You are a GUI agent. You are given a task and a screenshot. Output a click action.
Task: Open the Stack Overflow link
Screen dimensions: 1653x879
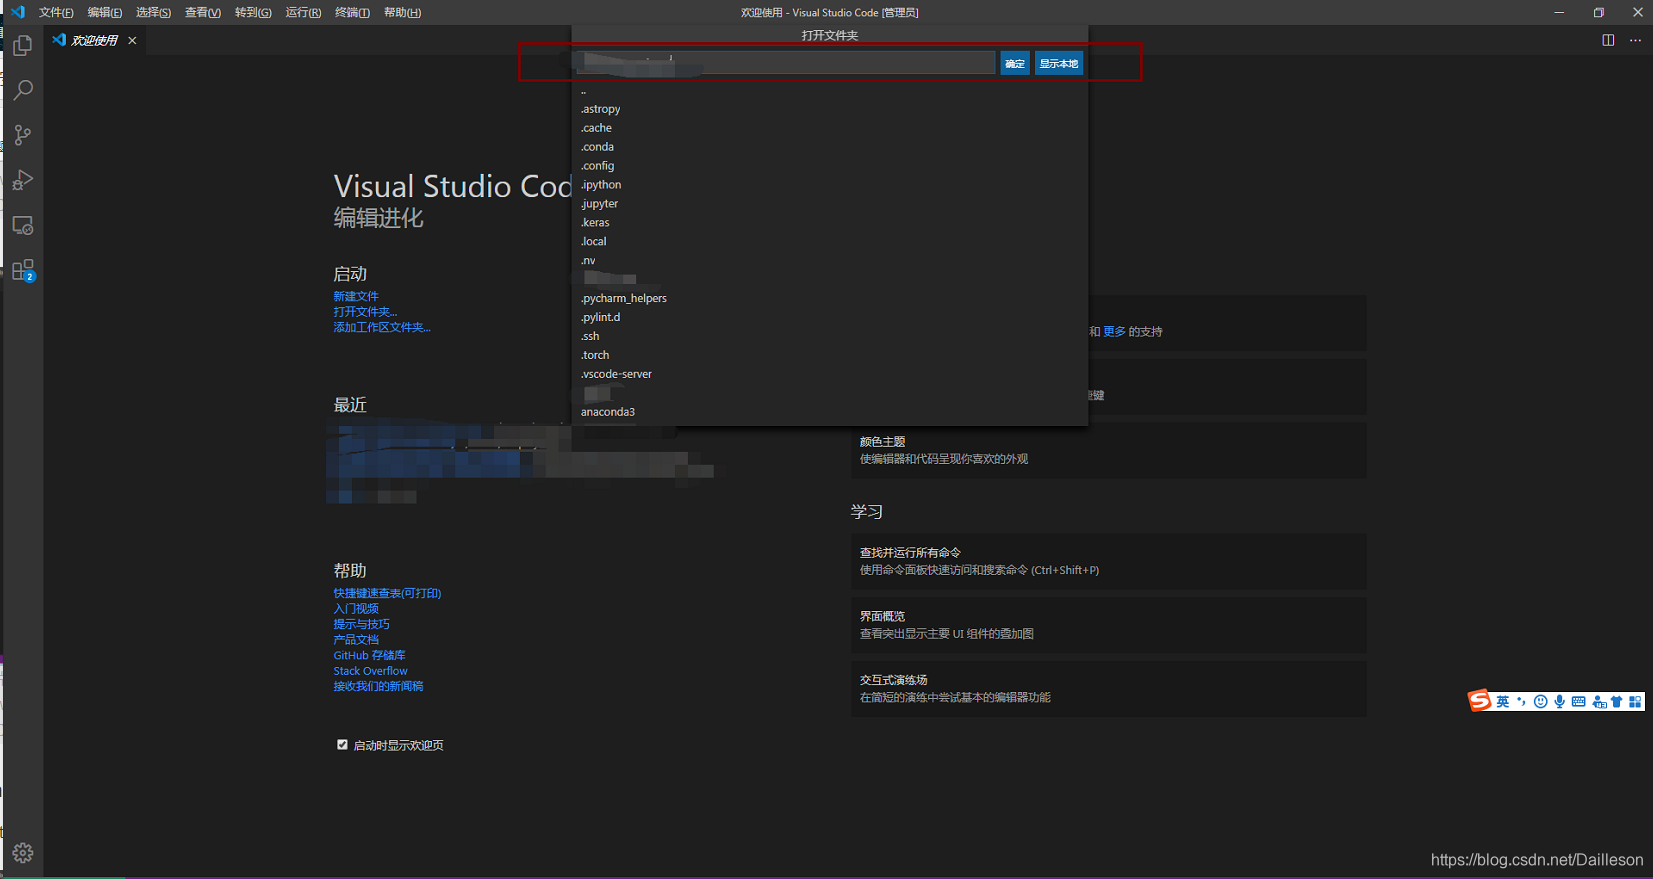[370, 671]
